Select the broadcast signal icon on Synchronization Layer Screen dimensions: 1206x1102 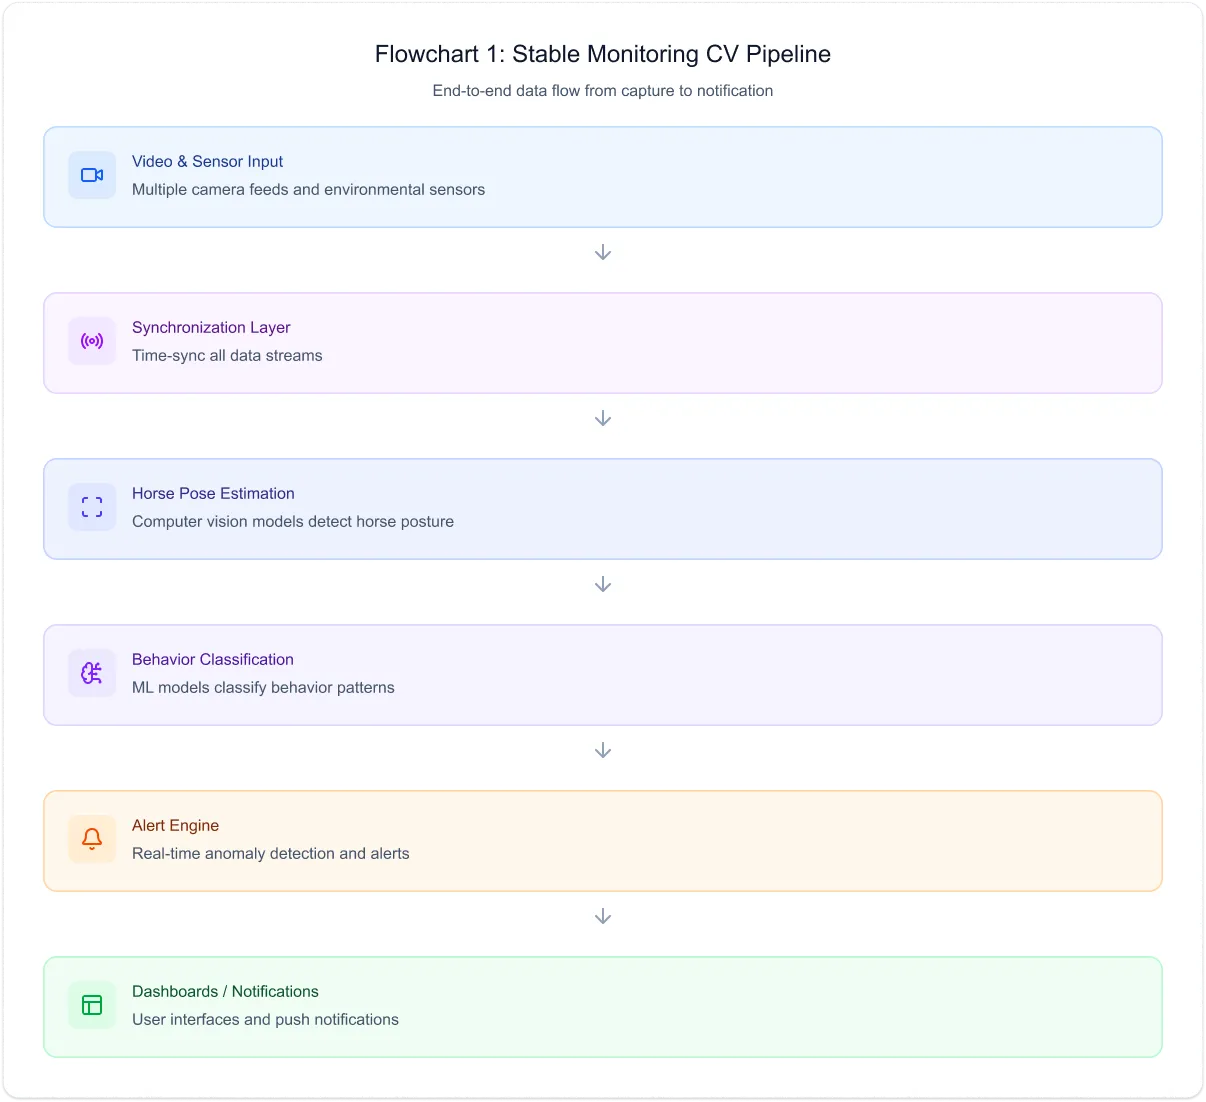point(91,340)
